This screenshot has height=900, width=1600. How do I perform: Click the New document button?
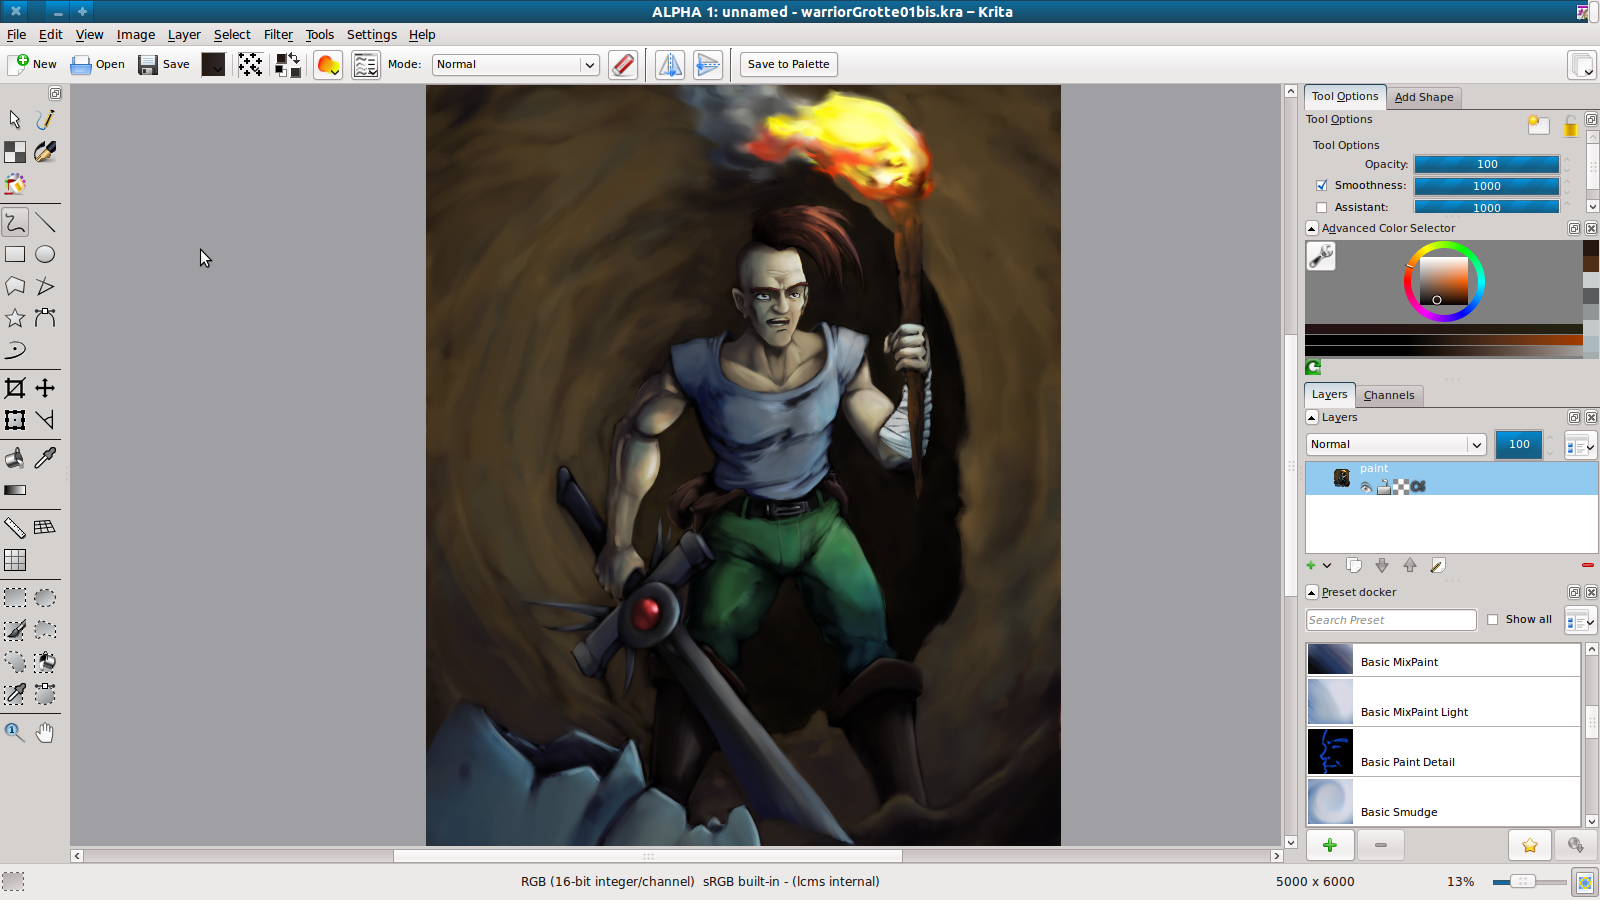(x=33, y=65)
